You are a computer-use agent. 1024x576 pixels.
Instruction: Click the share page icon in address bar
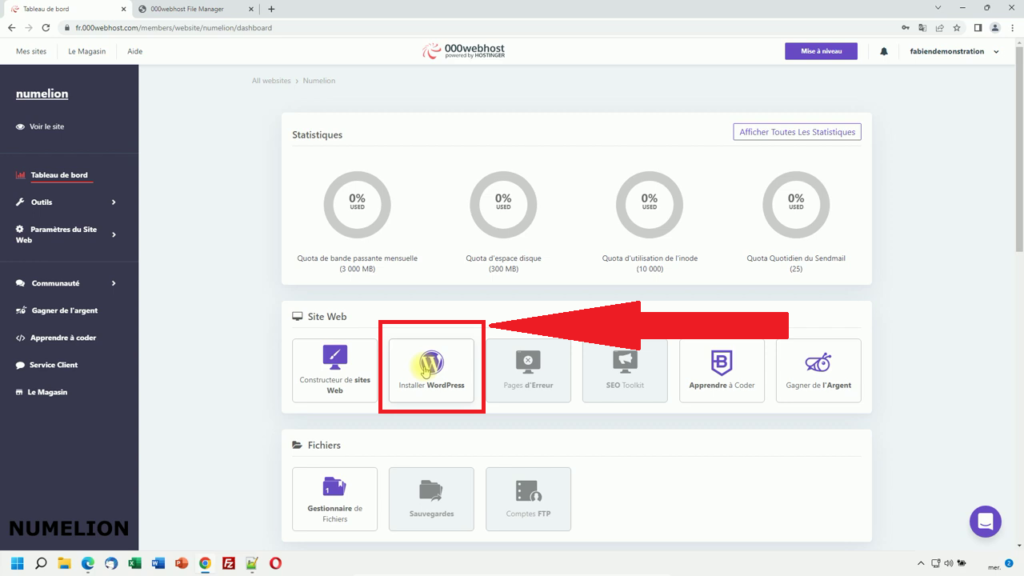pyautogui.click(x=940, y=27)
